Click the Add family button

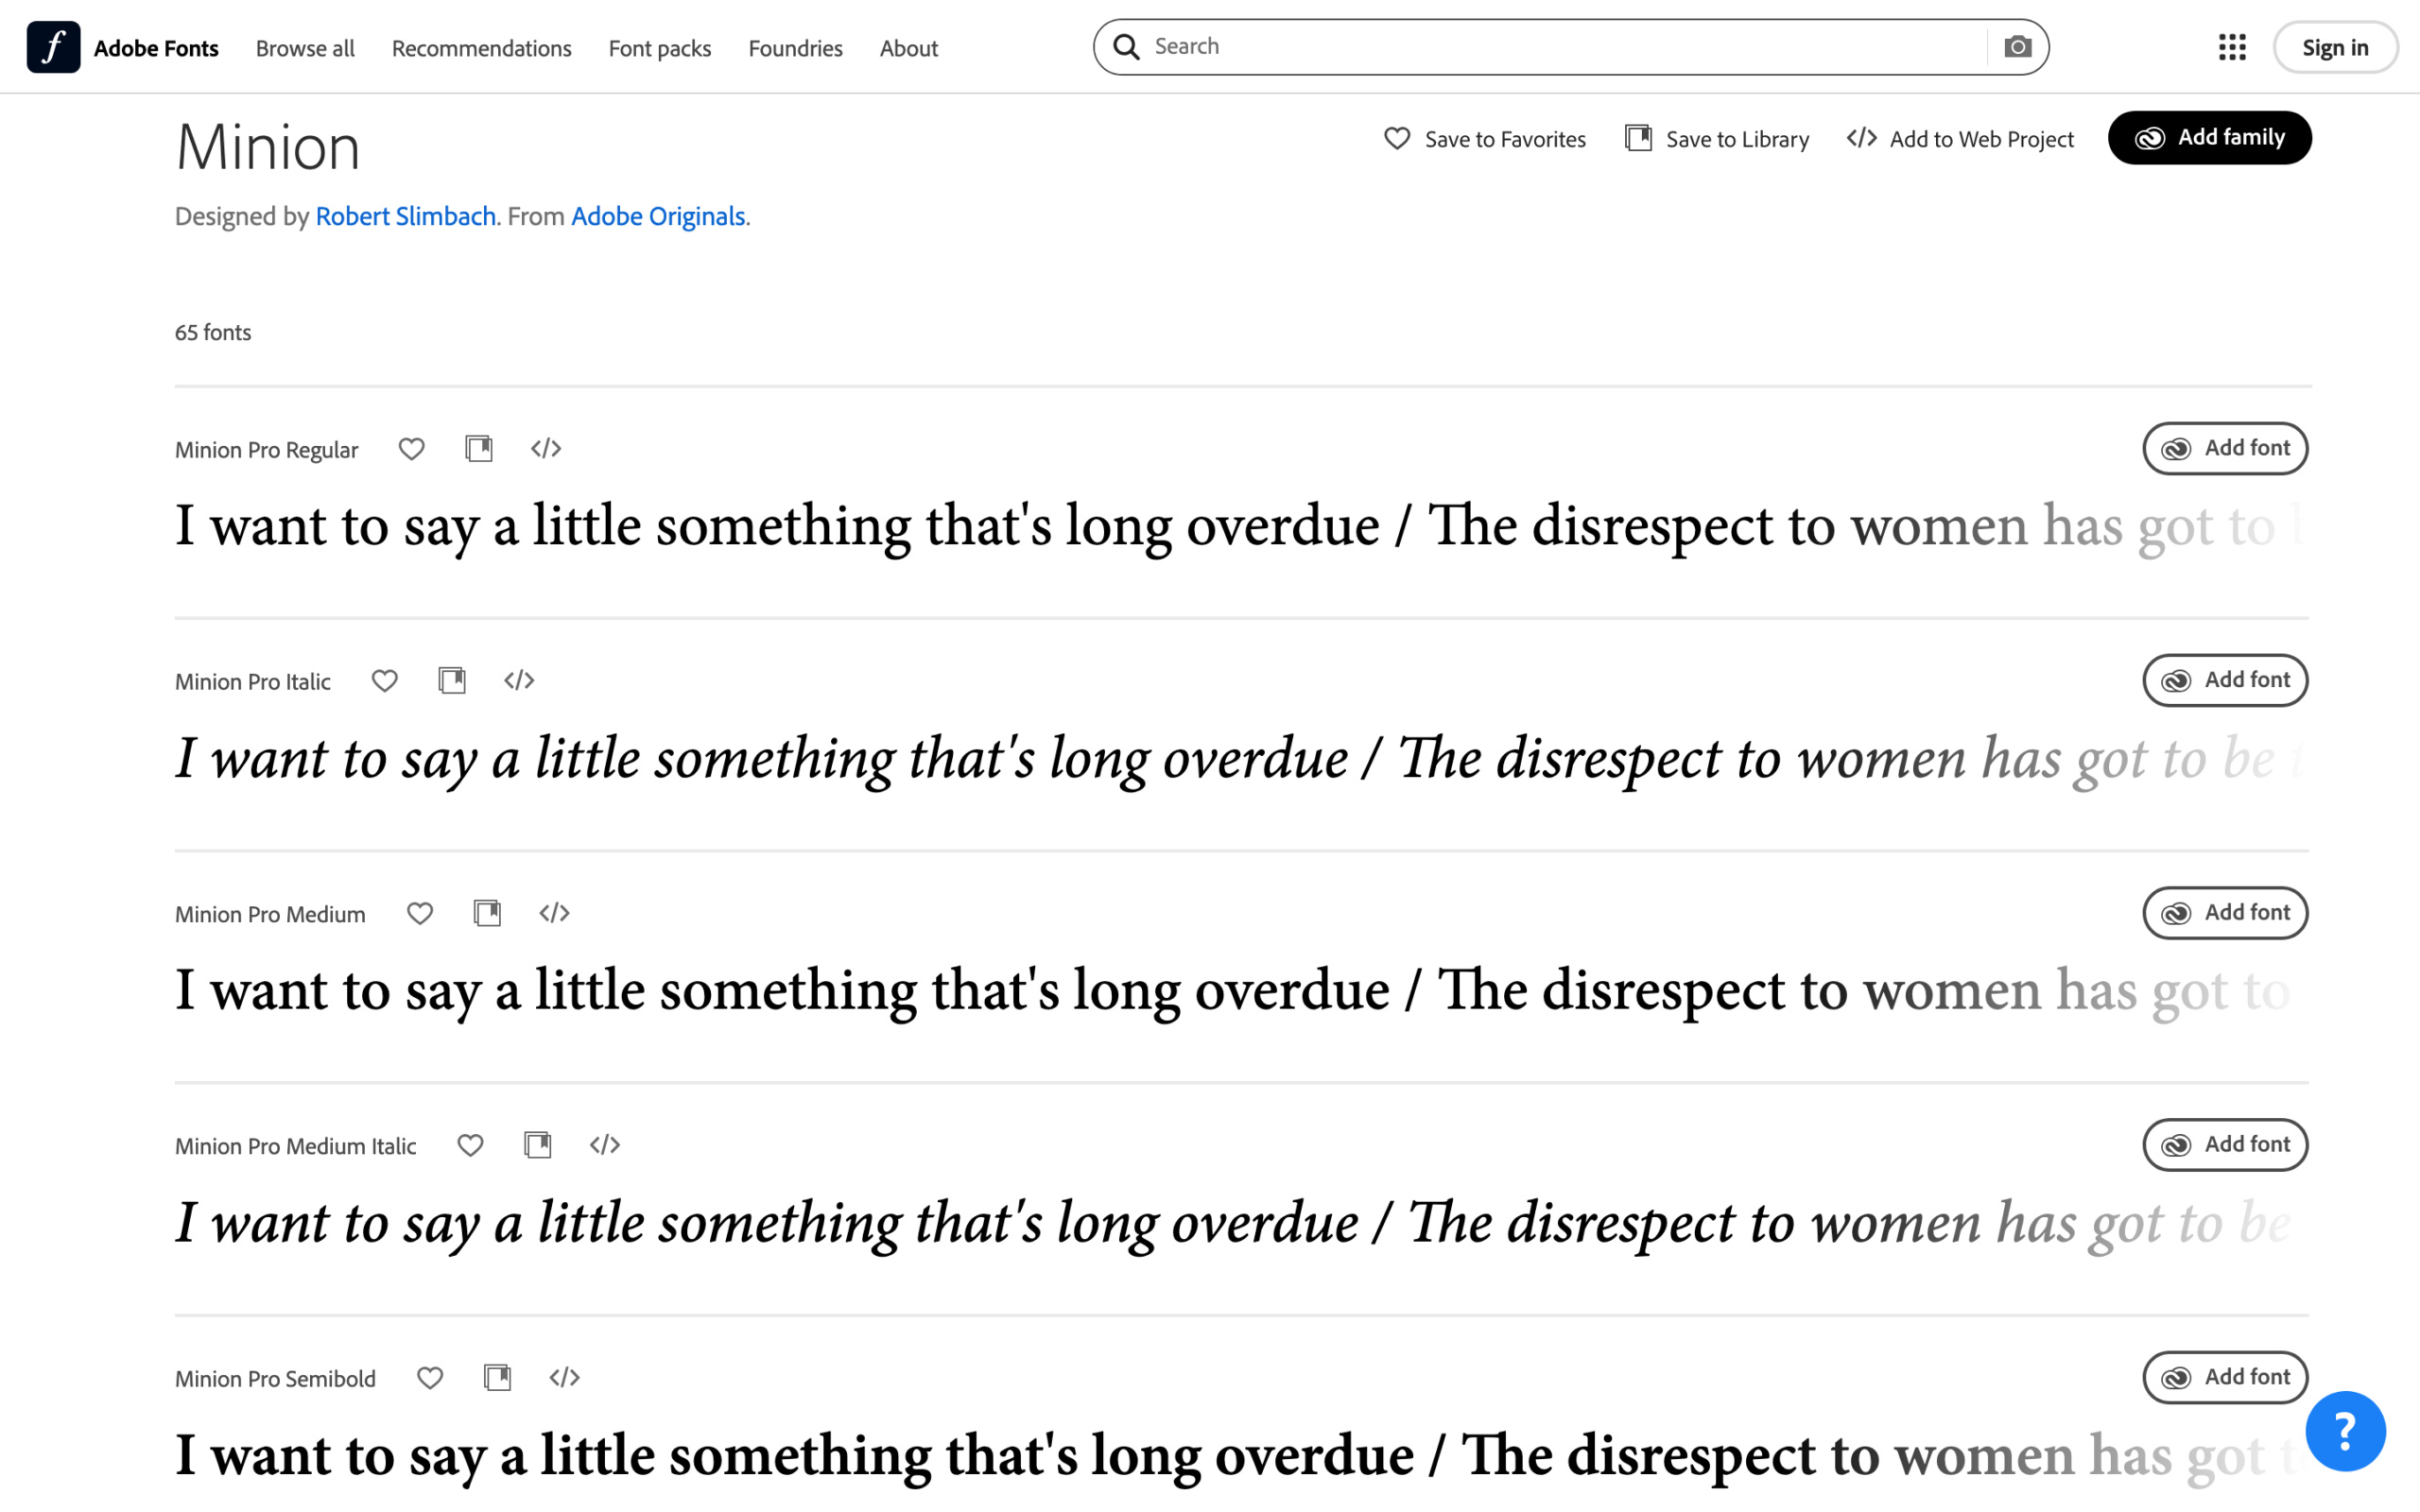coord(2210,138)
